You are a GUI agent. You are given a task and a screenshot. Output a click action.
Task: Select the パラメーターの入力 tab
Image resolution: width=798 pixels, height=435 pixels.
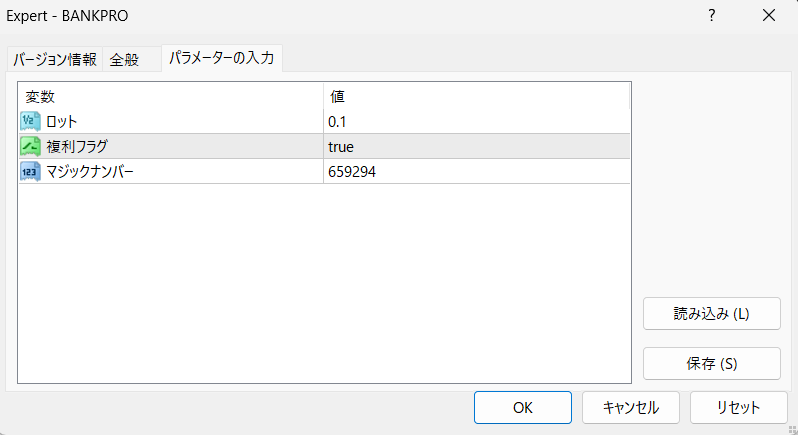click(222, 59)
